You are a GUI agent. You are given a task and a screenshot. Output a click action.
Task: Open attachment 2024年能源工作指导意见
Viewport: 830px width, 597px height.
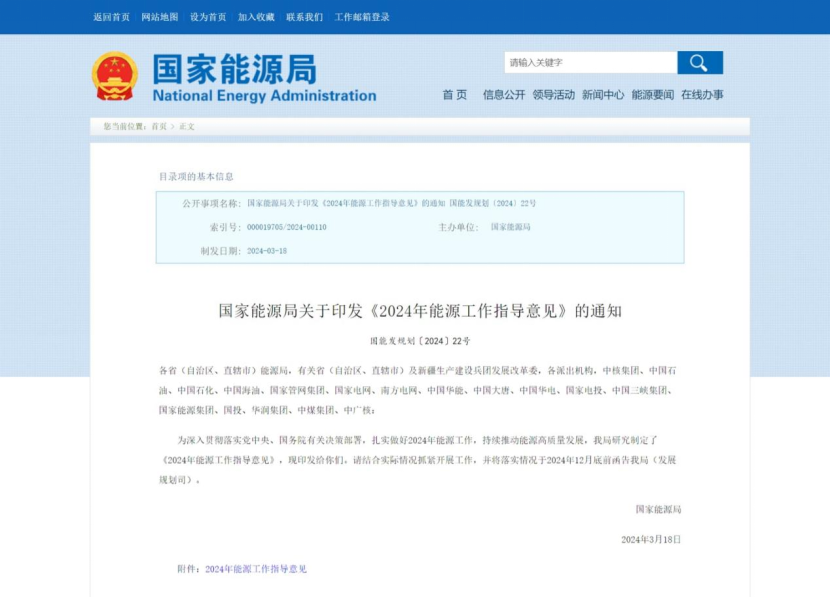(x=256, y=569)
